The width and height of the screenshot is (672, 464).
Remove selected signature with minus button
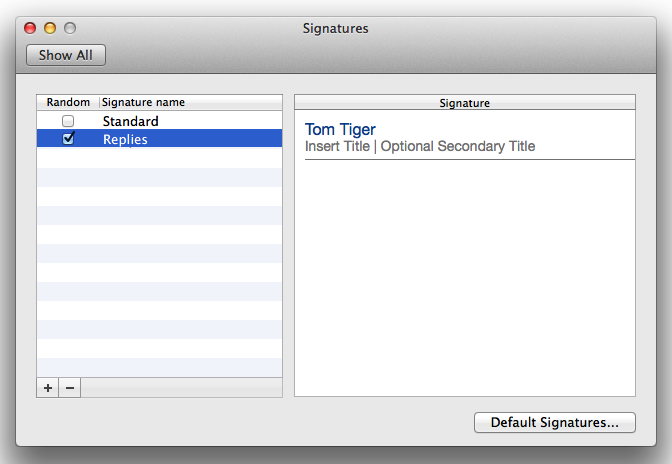69,388
